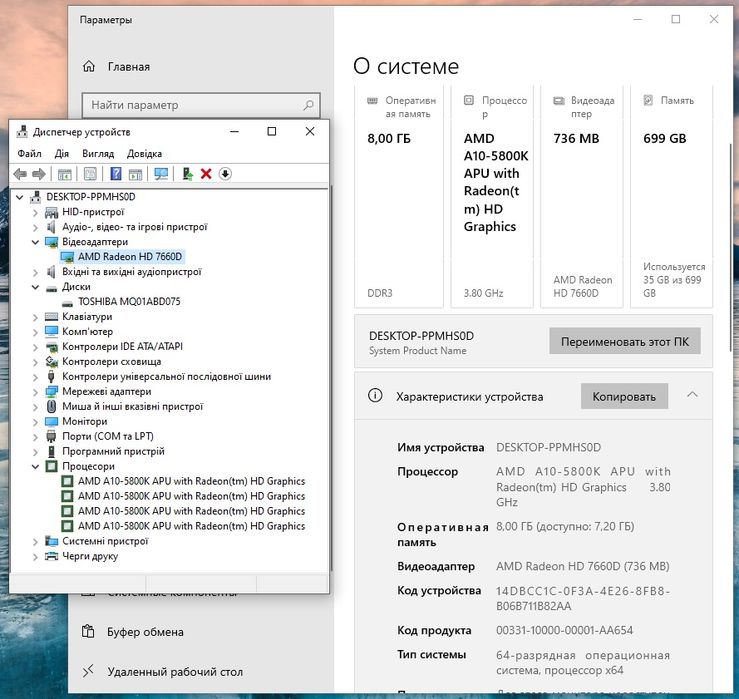This screenshot has height=699, width=739.
Task: Click the Update driver green arrow icon
Action: [188, 174]
